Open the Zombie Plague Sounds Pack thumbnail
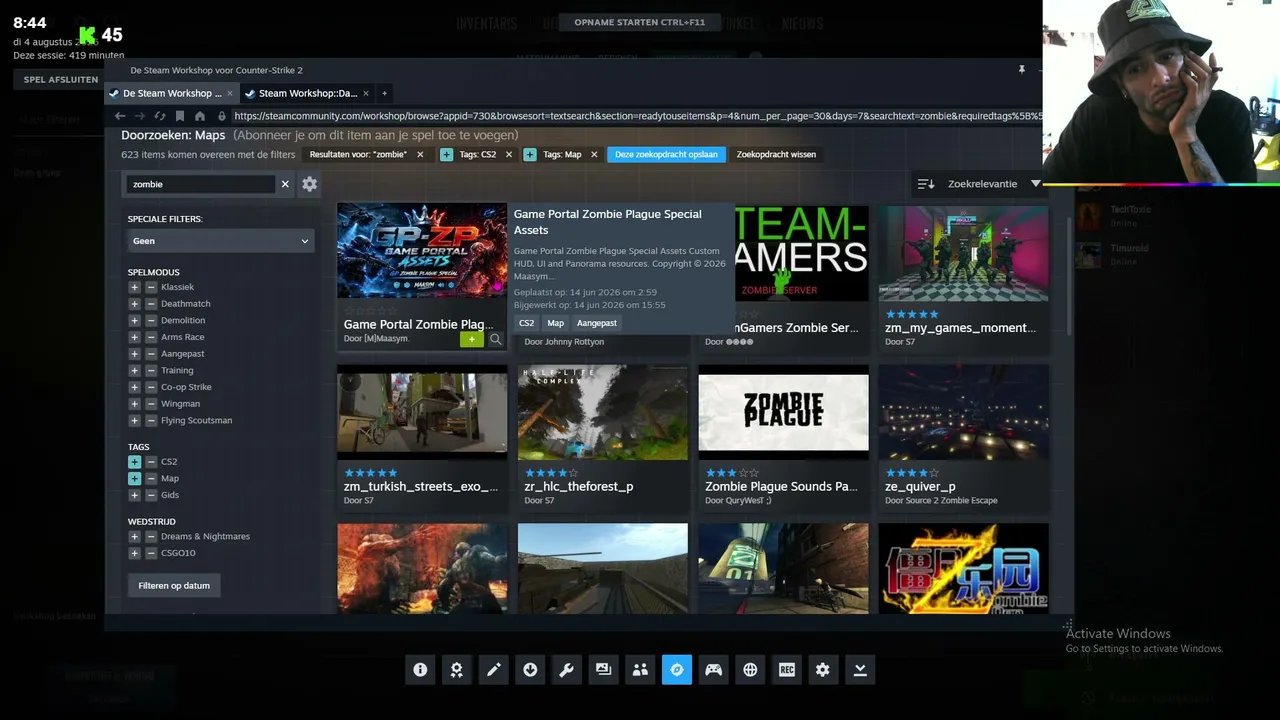The image size is (1280, 720). [x=783, y=412]
